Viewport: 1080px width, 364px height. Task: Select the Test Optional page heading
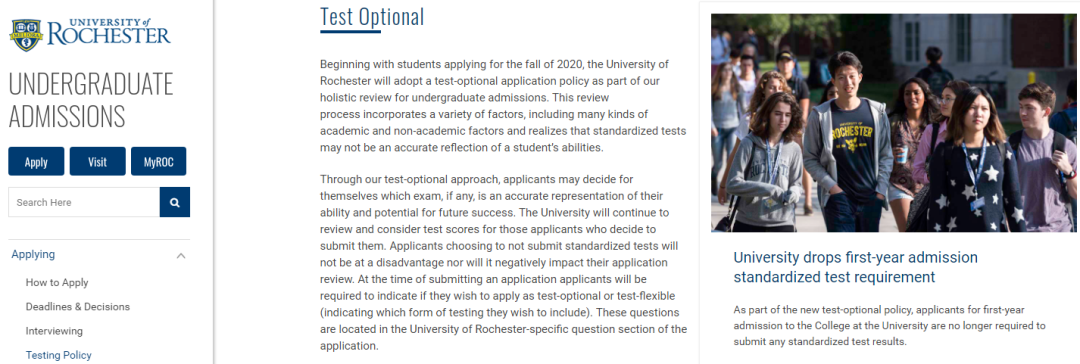pos(372,17)
